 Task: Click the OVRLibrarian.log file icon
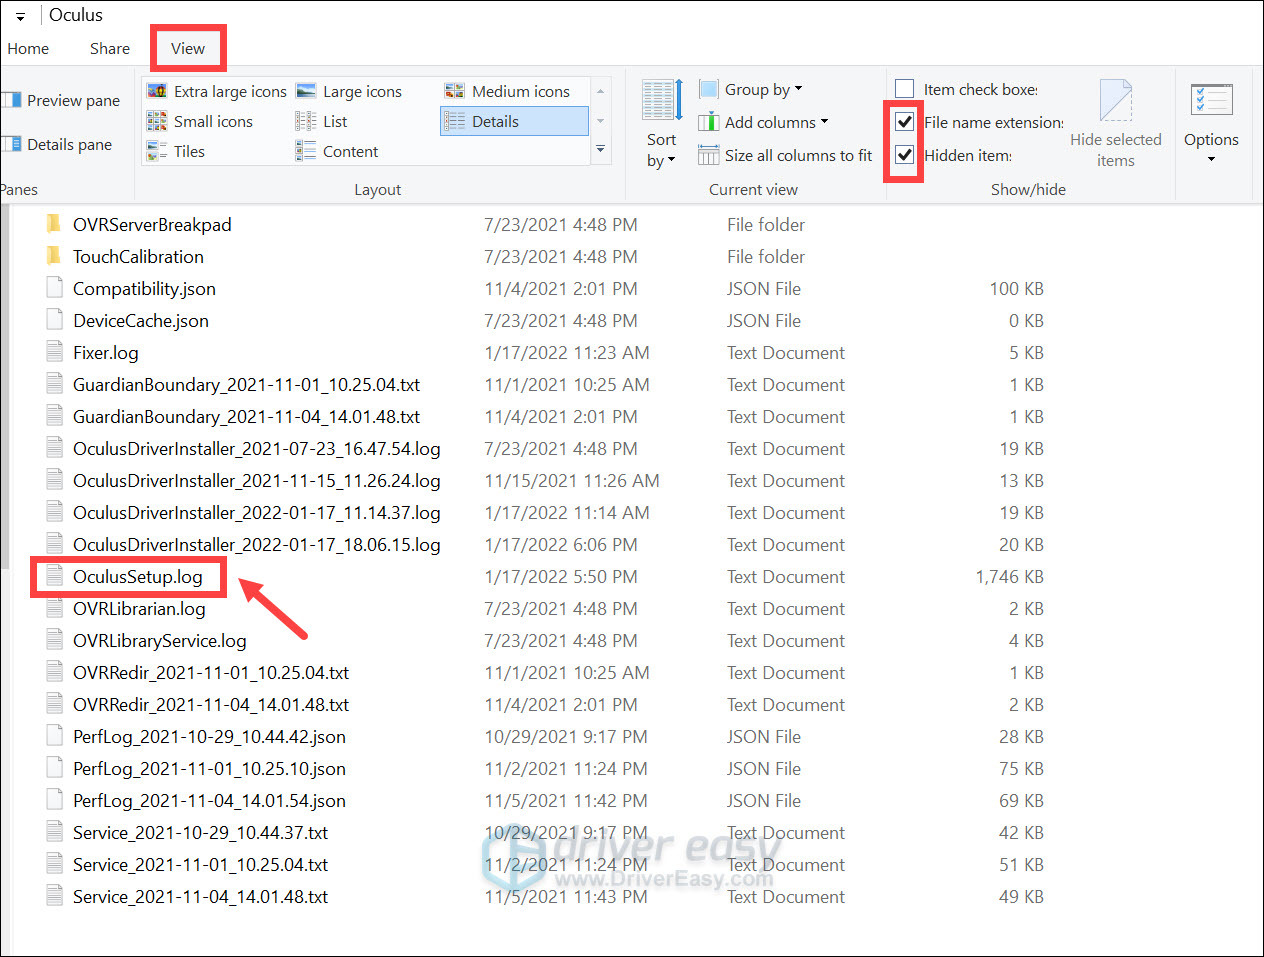tap(54, 608)
